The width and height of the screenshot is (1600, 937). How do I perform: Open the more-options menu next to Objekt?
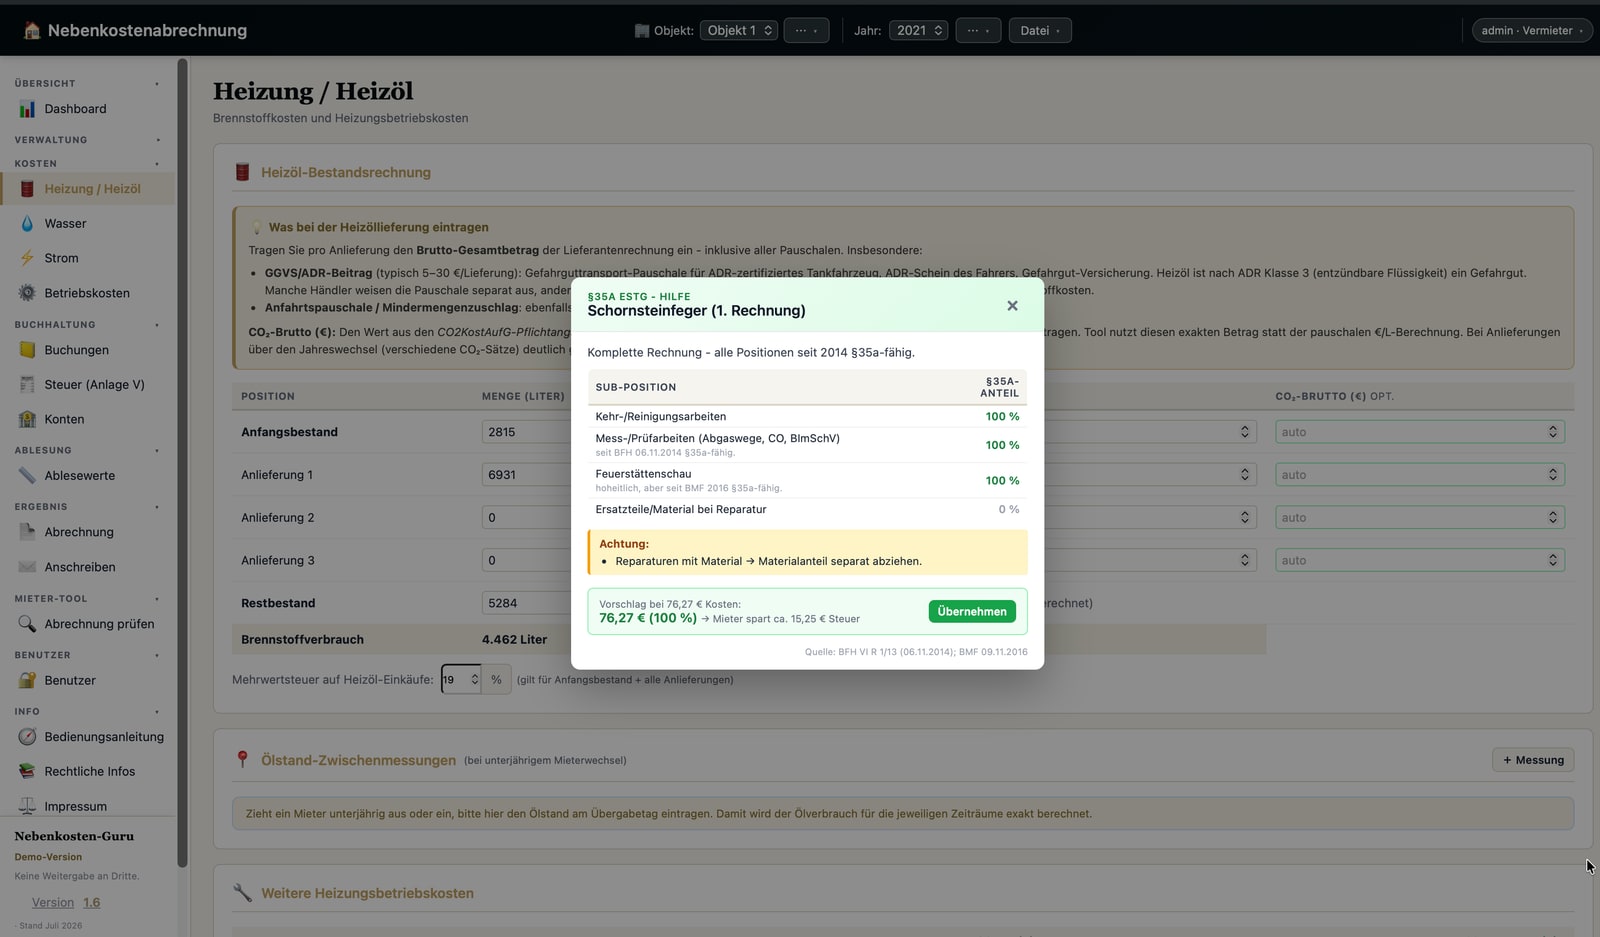tap(806, 31)
